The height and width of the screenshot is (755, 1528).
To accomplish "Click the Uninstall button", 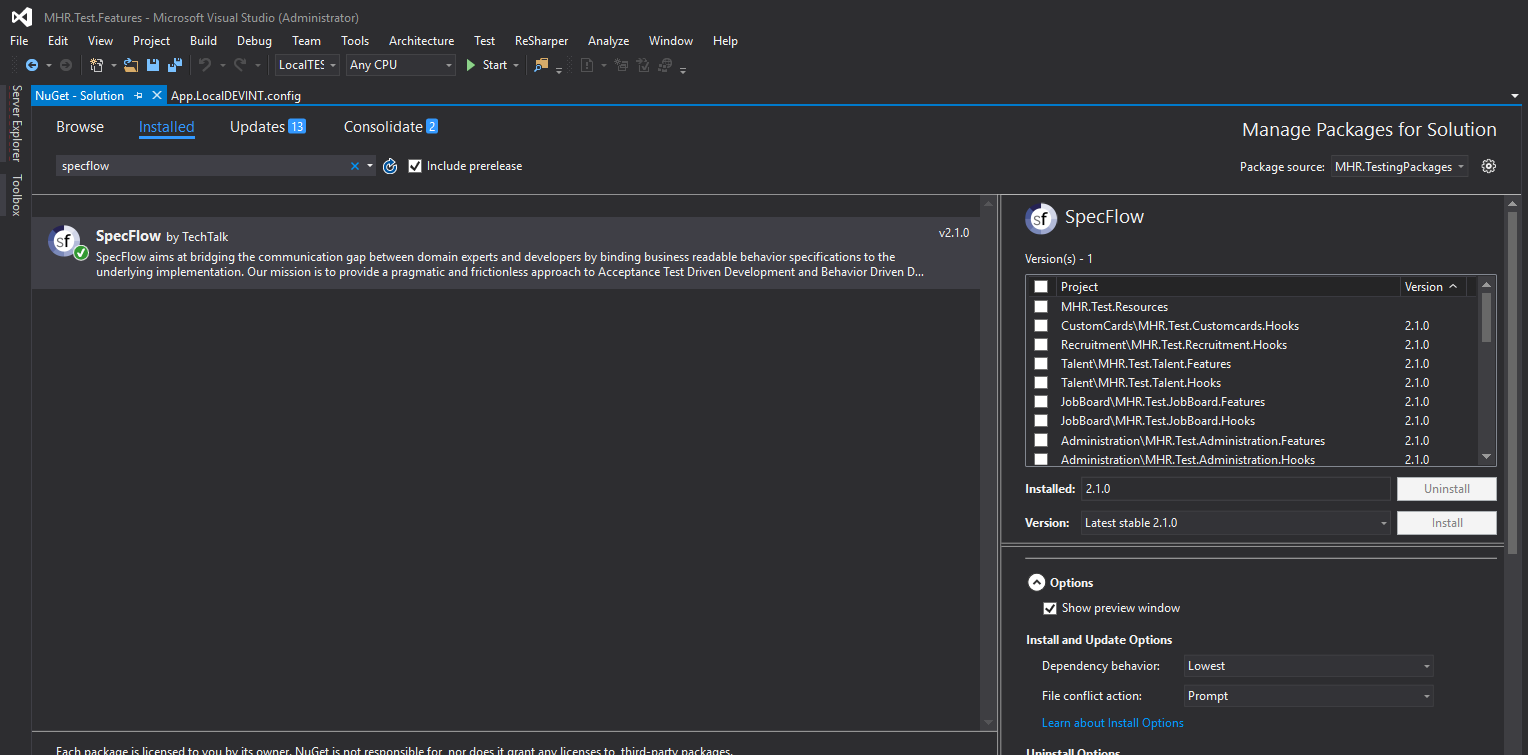I will click(x=1447, y=489).
